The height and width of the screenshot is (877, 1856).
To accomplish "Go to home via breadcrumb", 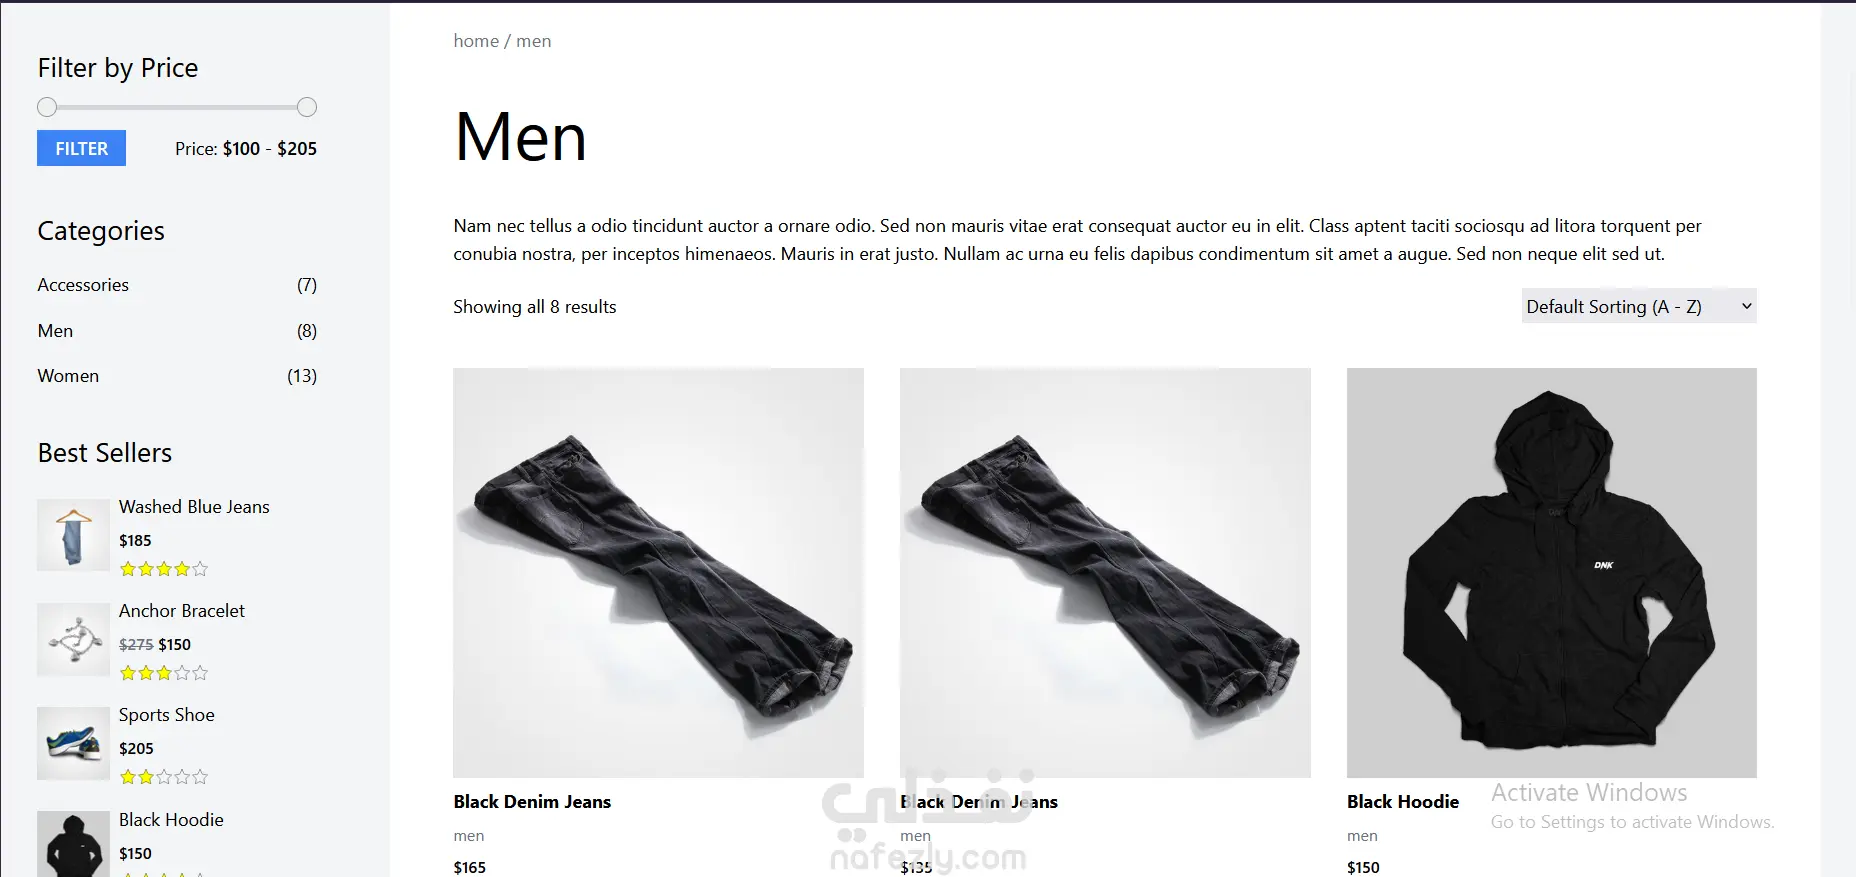I will tap(476, 41).
